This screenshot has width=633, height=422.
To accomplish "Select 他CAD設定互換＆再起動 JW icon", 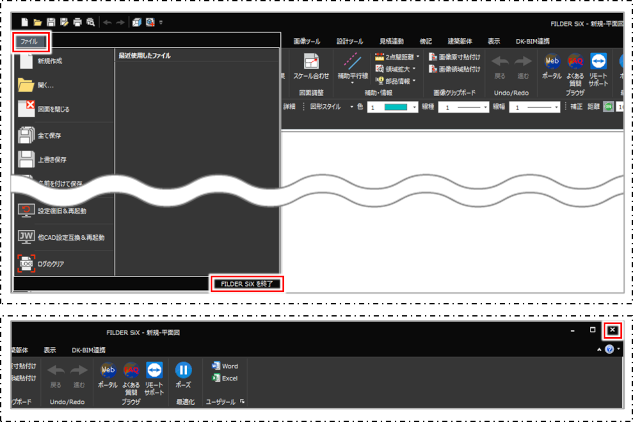I will tap(27, 238).
